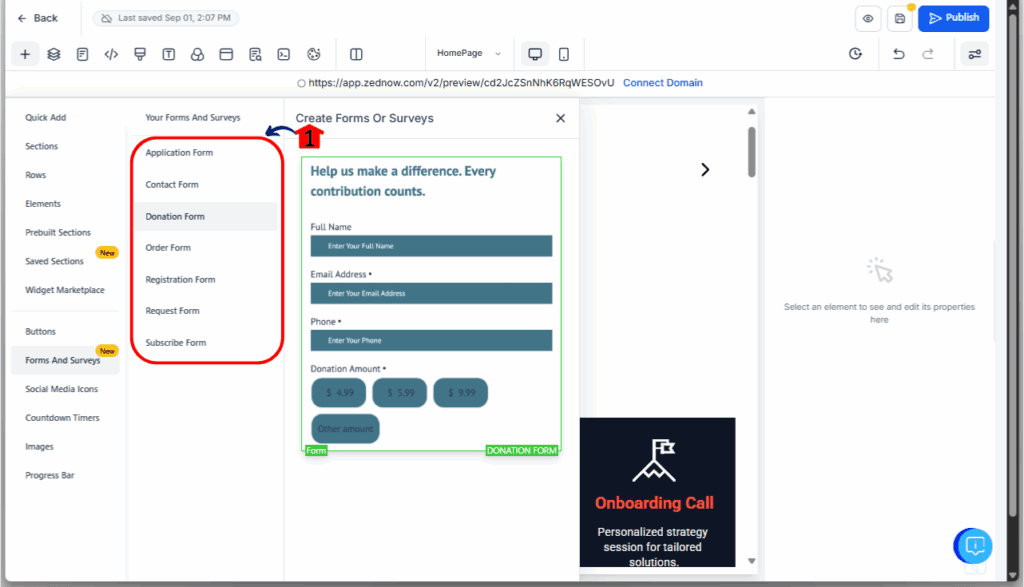1024x587 pixels.
Task: Click the Connect Domain link
Action: click(x=662, y=83)
